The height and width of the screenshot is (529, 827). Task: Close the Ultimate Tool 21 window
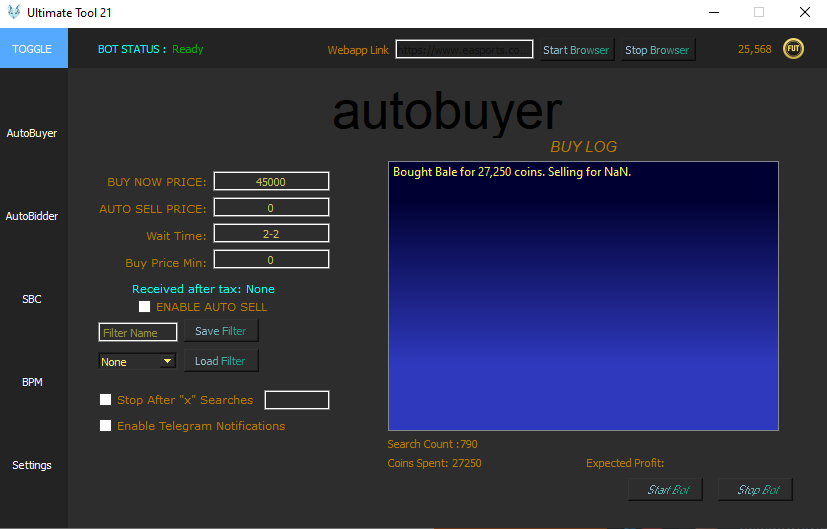pos(805,12)
